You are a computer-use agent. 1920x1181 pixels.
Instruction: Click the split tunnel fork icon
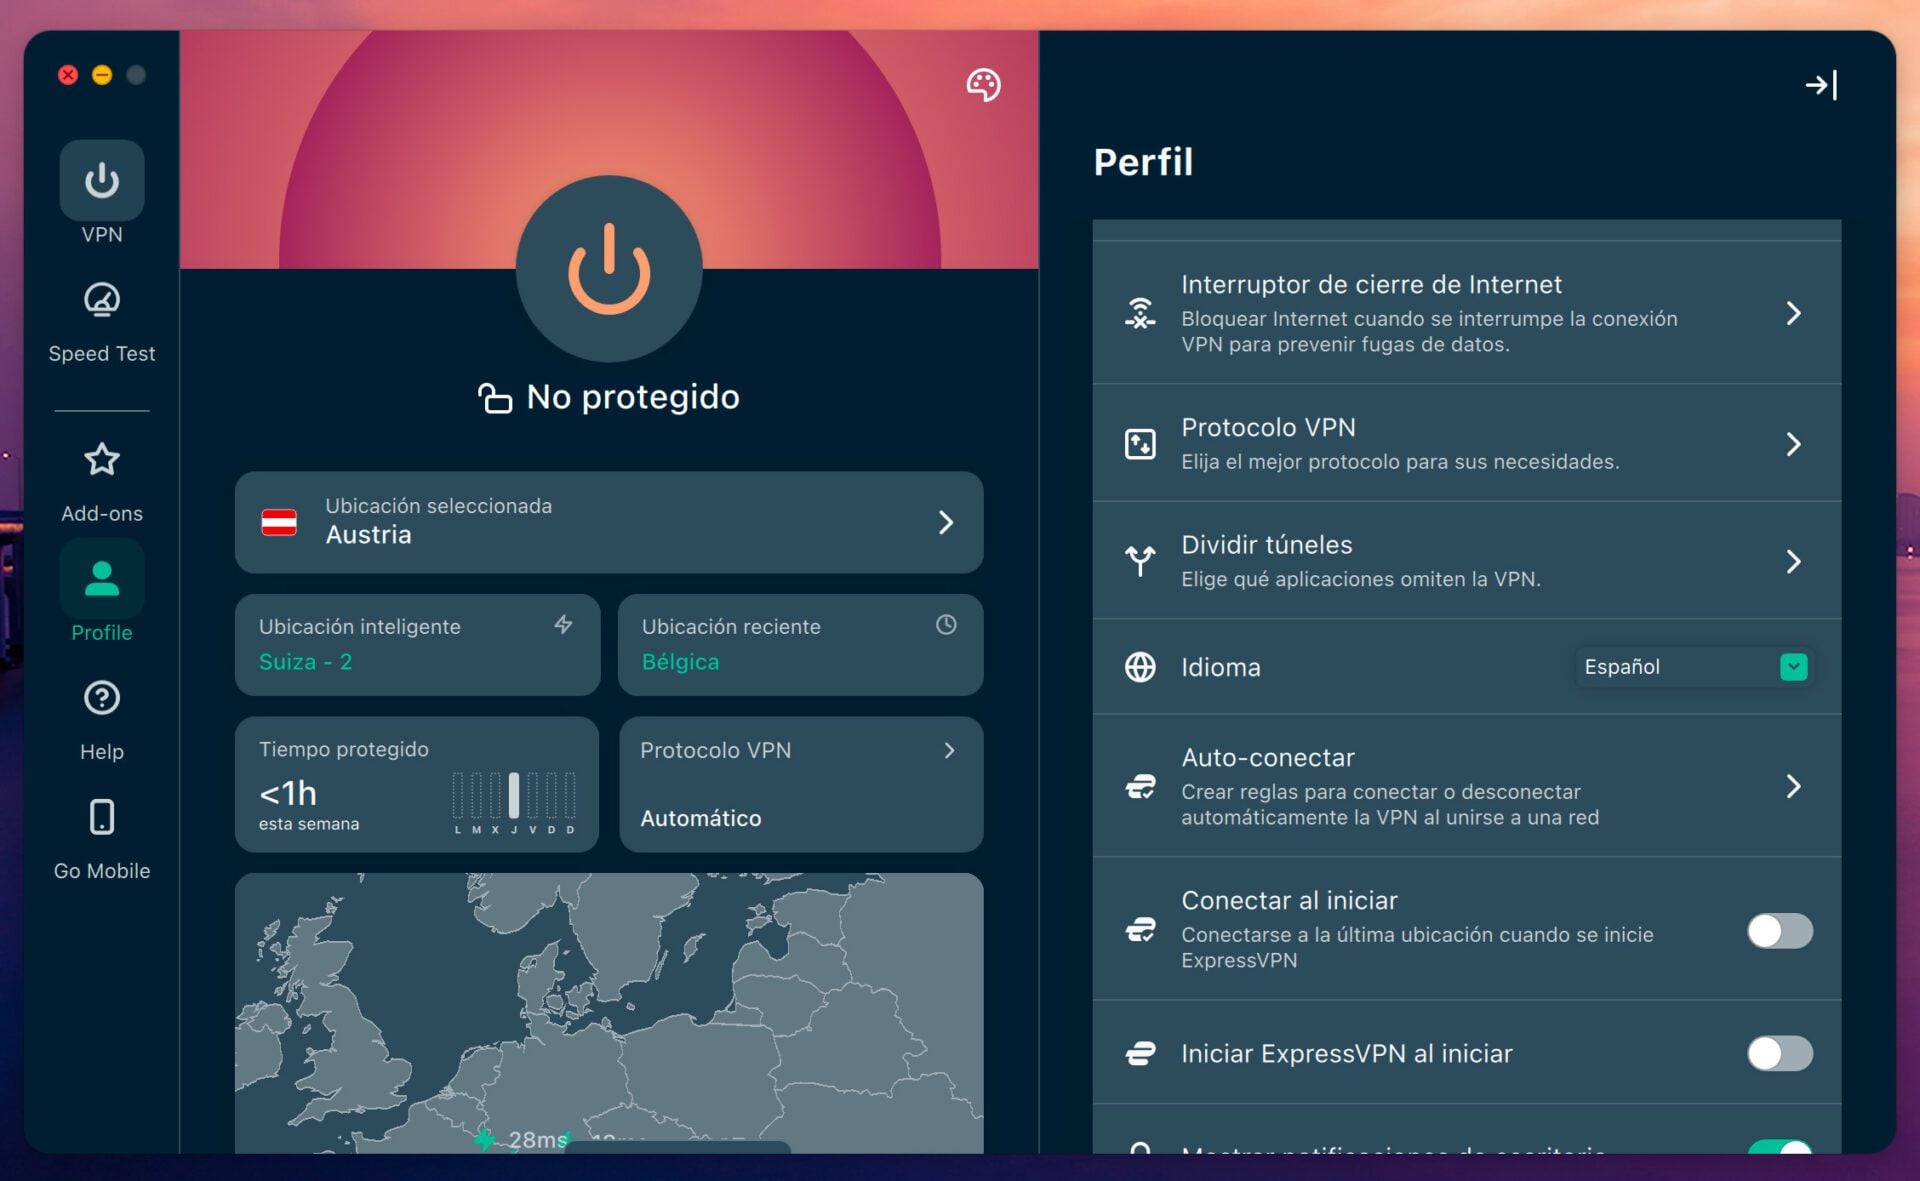1140,561
